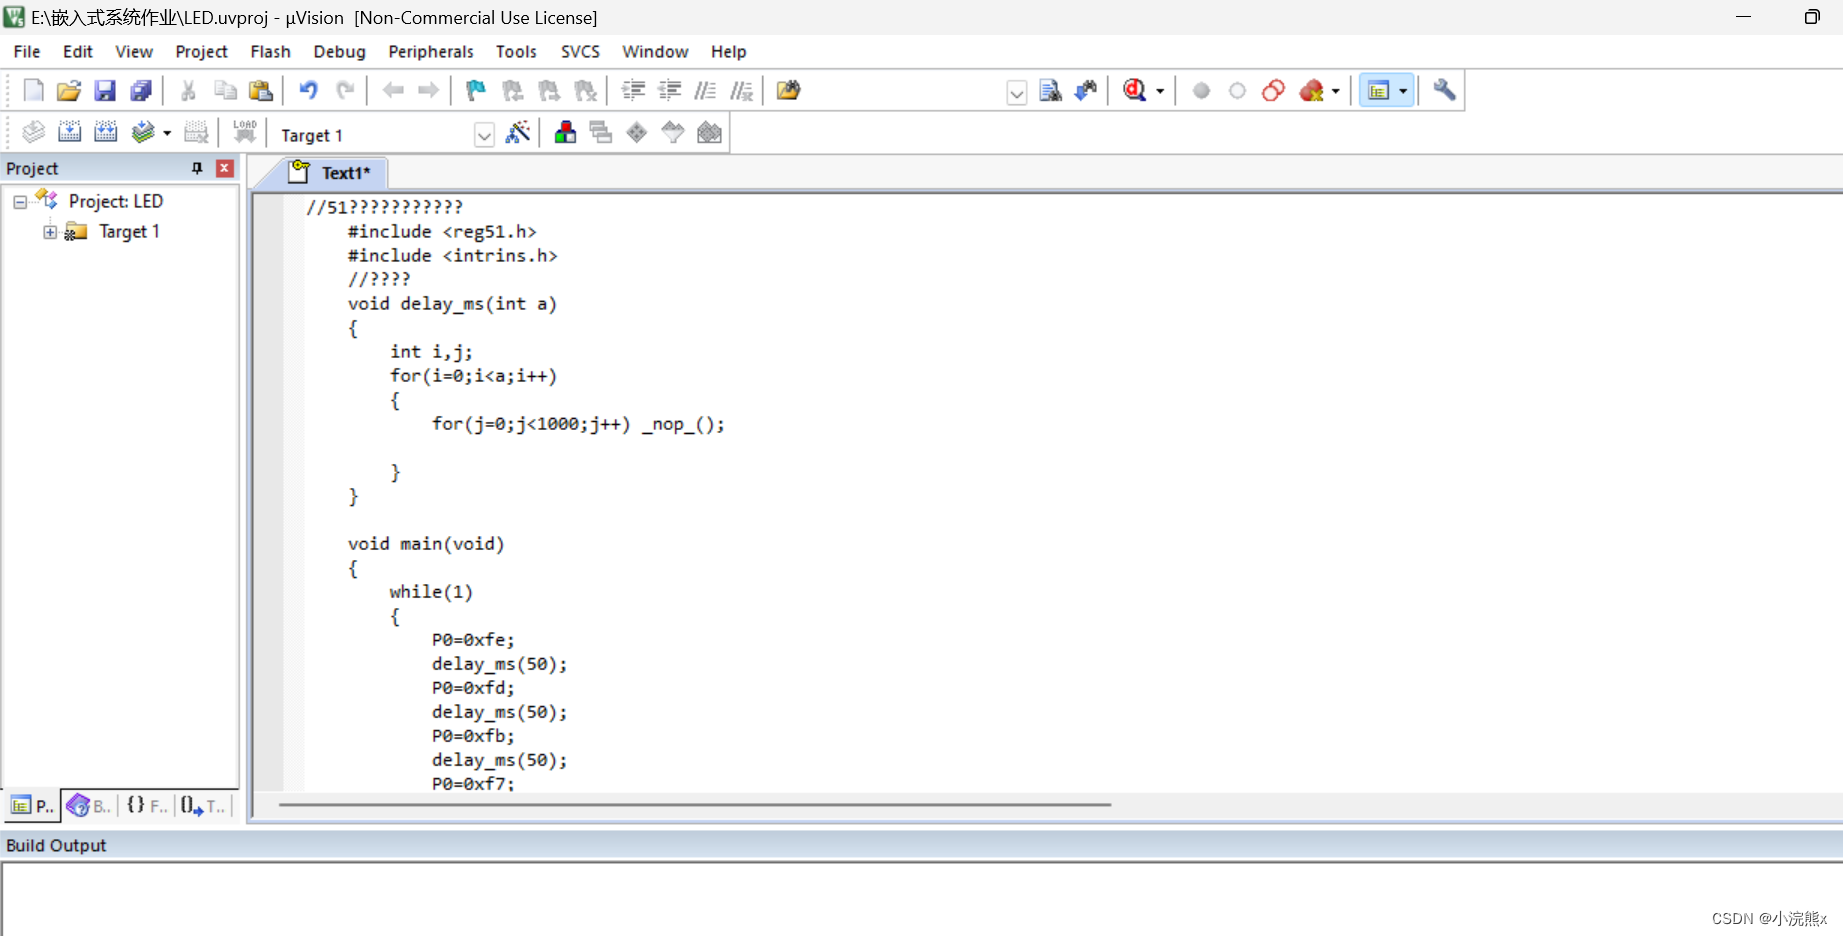Insert or remove bookmark flag icon

point(476,91)
